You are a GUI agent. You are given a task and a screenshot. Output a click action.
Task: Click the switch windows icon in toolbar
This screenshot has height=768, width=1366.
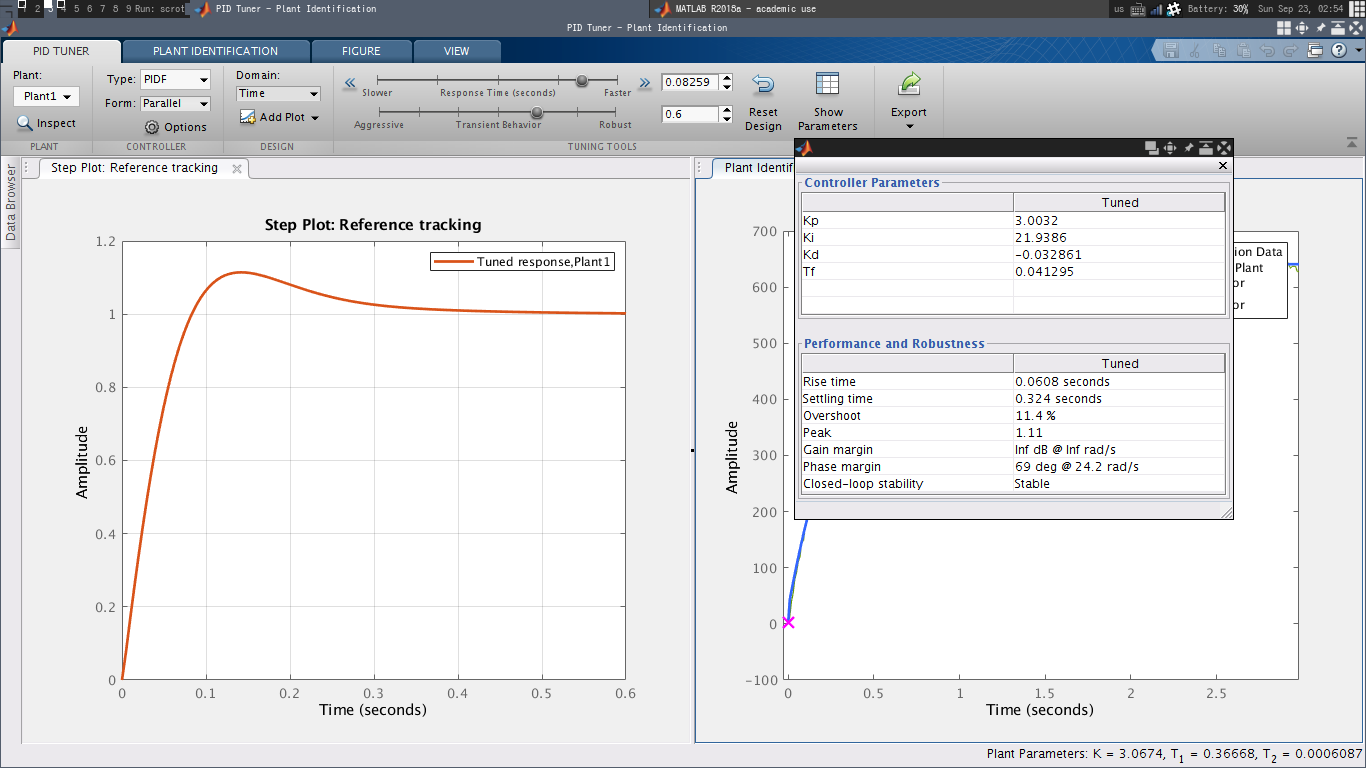coord(1316,50)
